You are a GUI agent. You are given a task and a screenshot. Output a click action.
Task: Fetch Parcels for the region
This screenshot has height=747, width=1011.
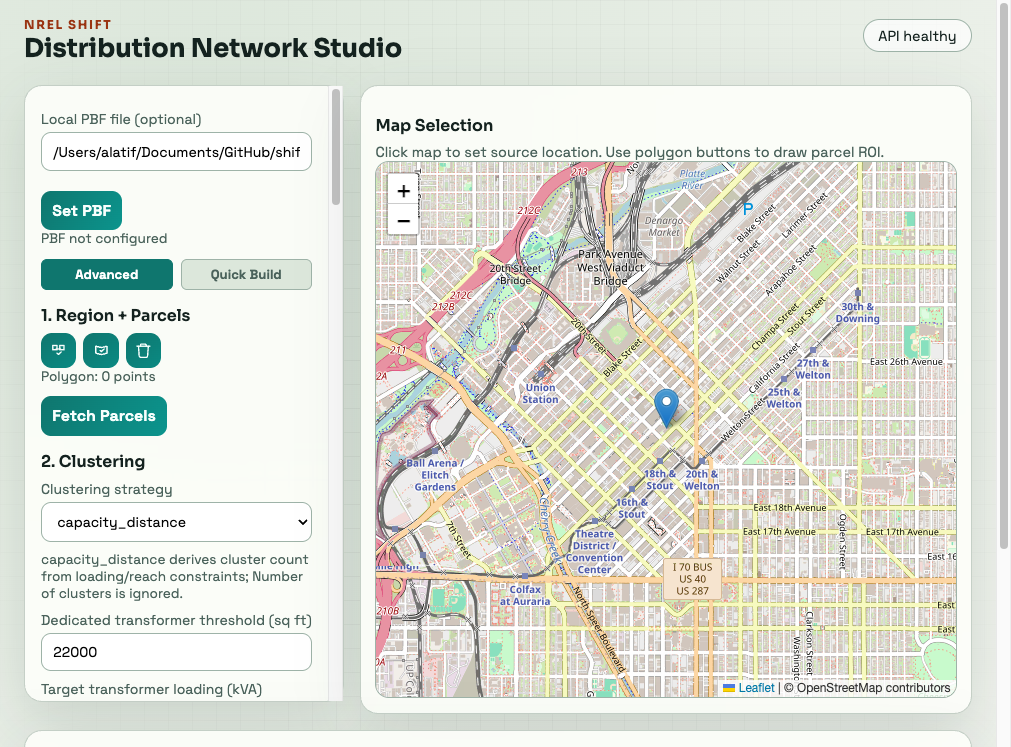104,416
